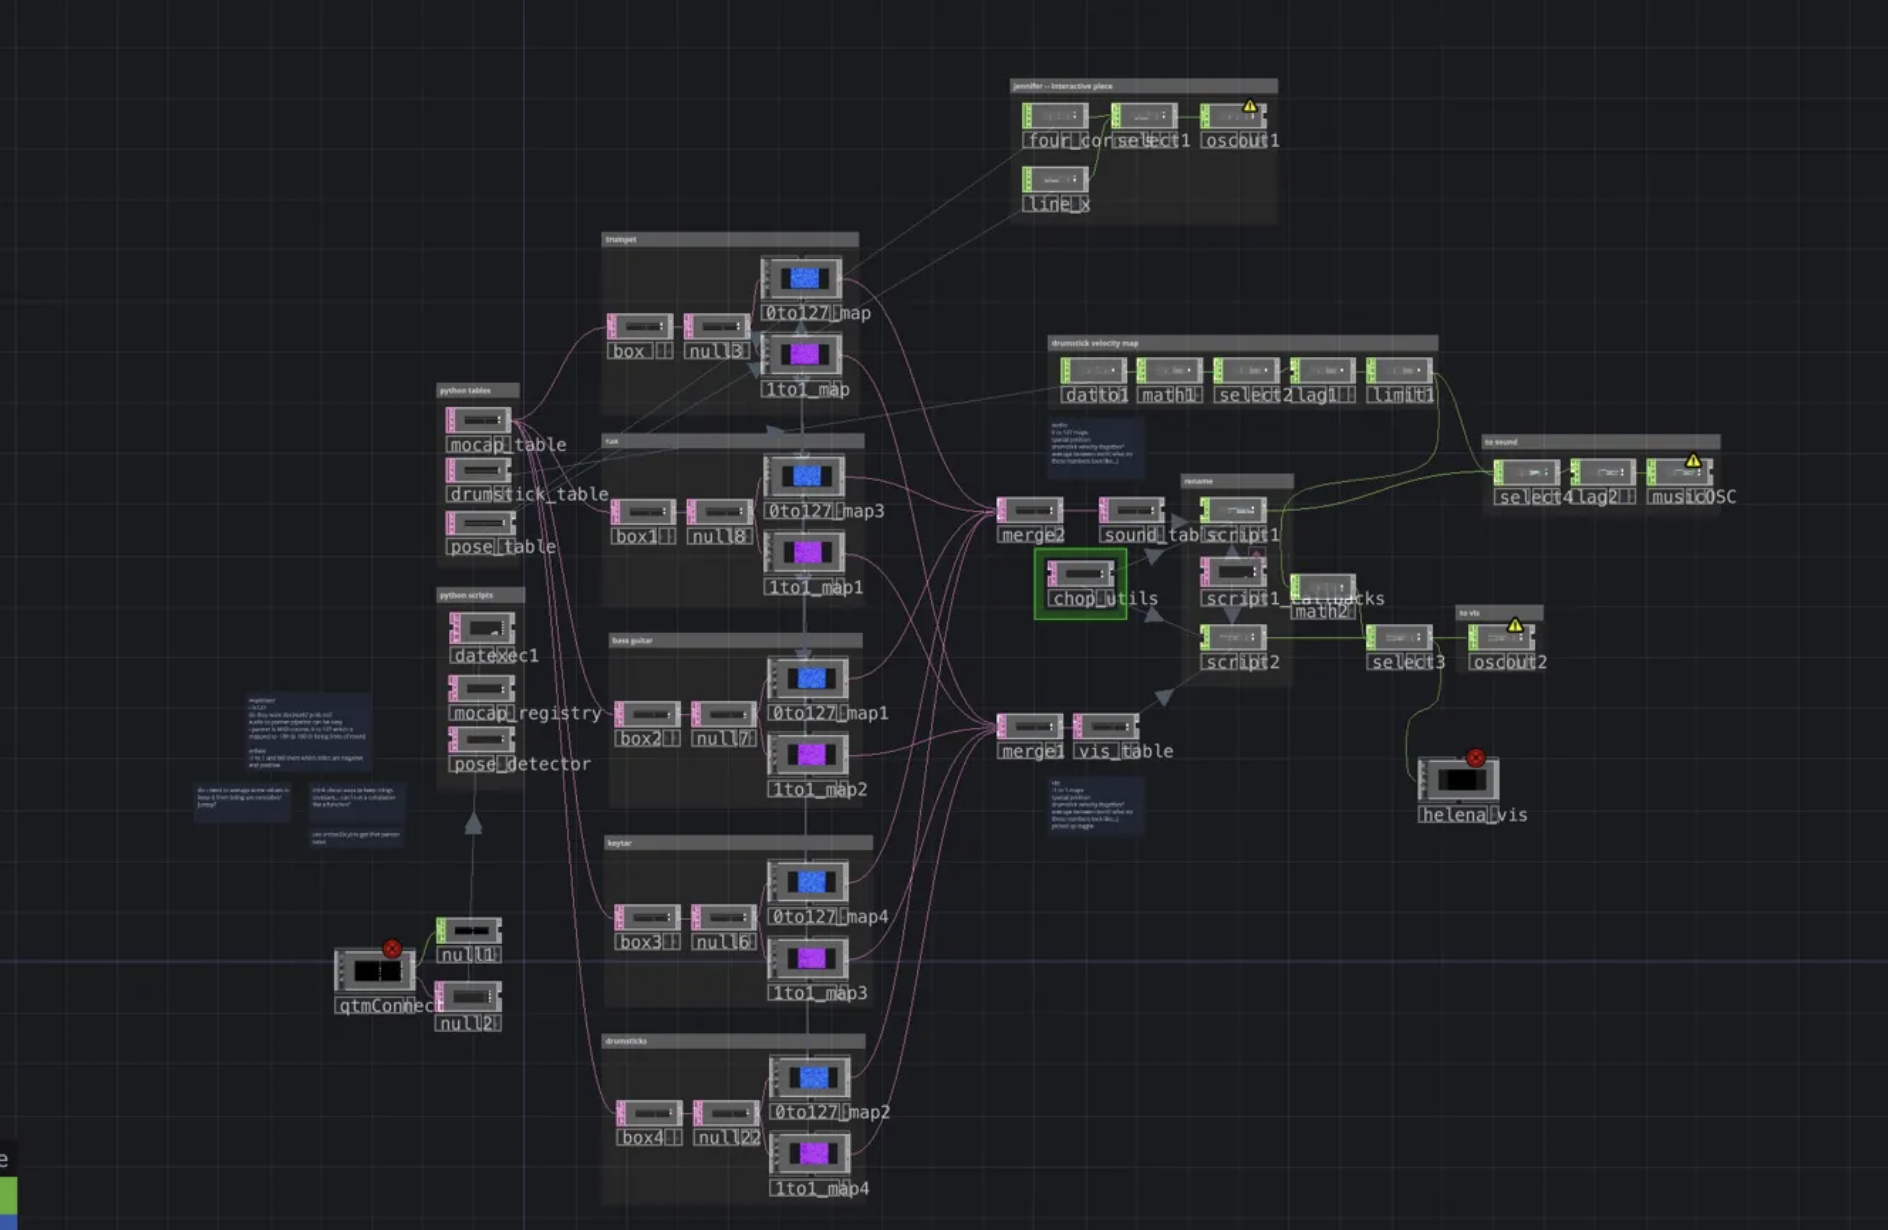This screenshot has height=1230, width=1888.
Task: Select the box3 node
Action: pyautogui.click(x=647, y=917)
